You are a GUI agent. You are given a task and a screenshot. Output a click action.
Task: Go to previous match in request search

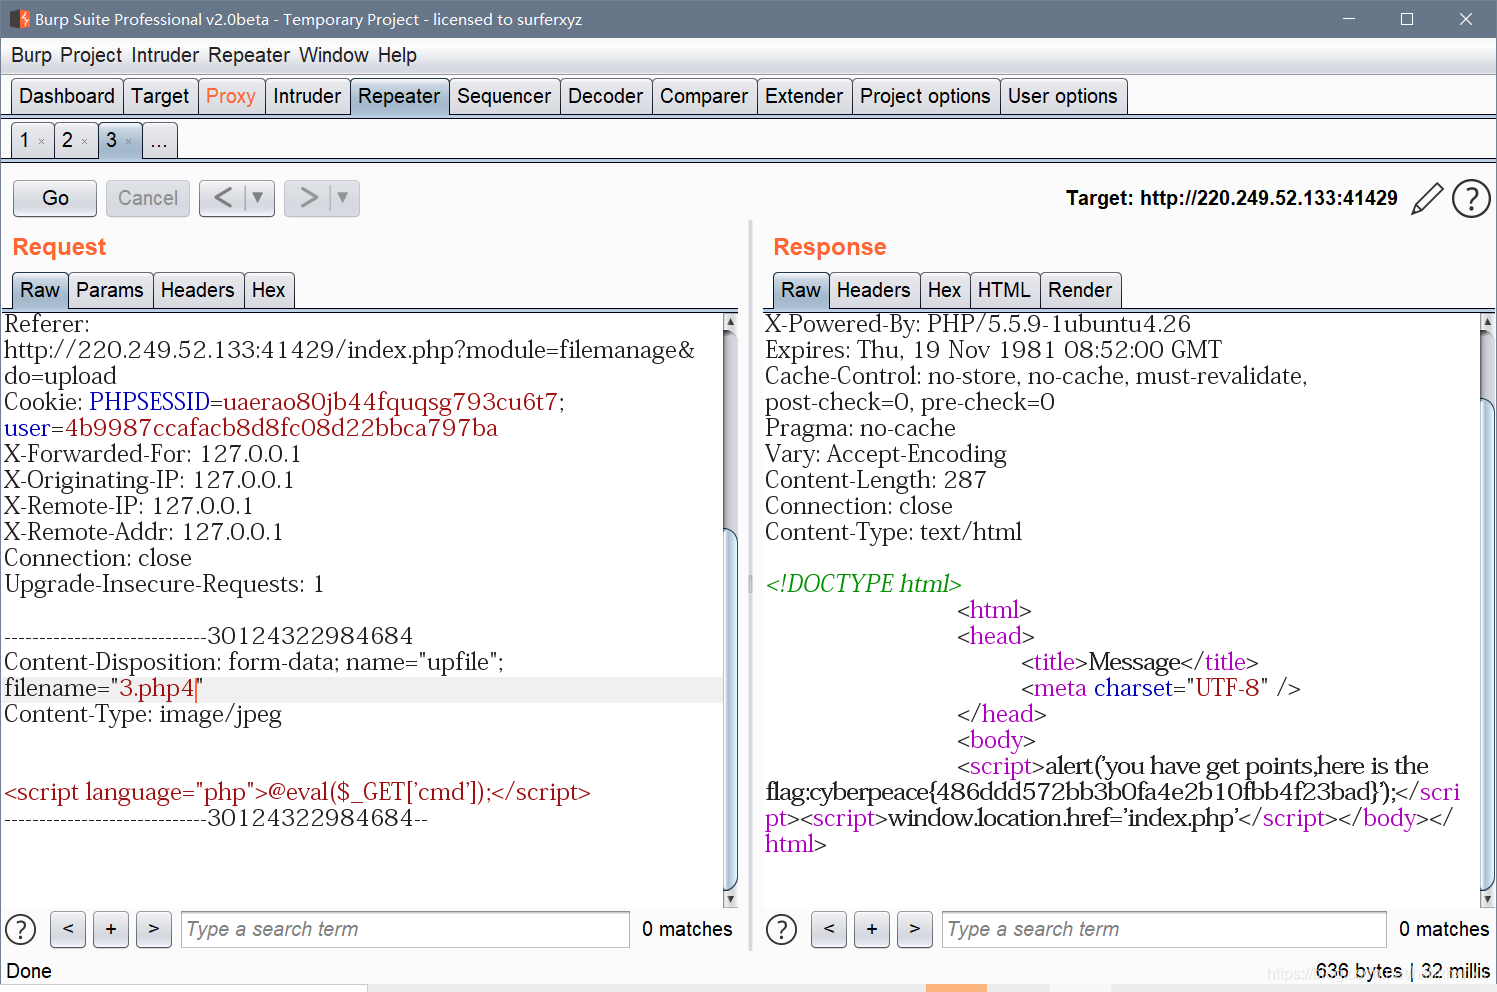(68, 929)
